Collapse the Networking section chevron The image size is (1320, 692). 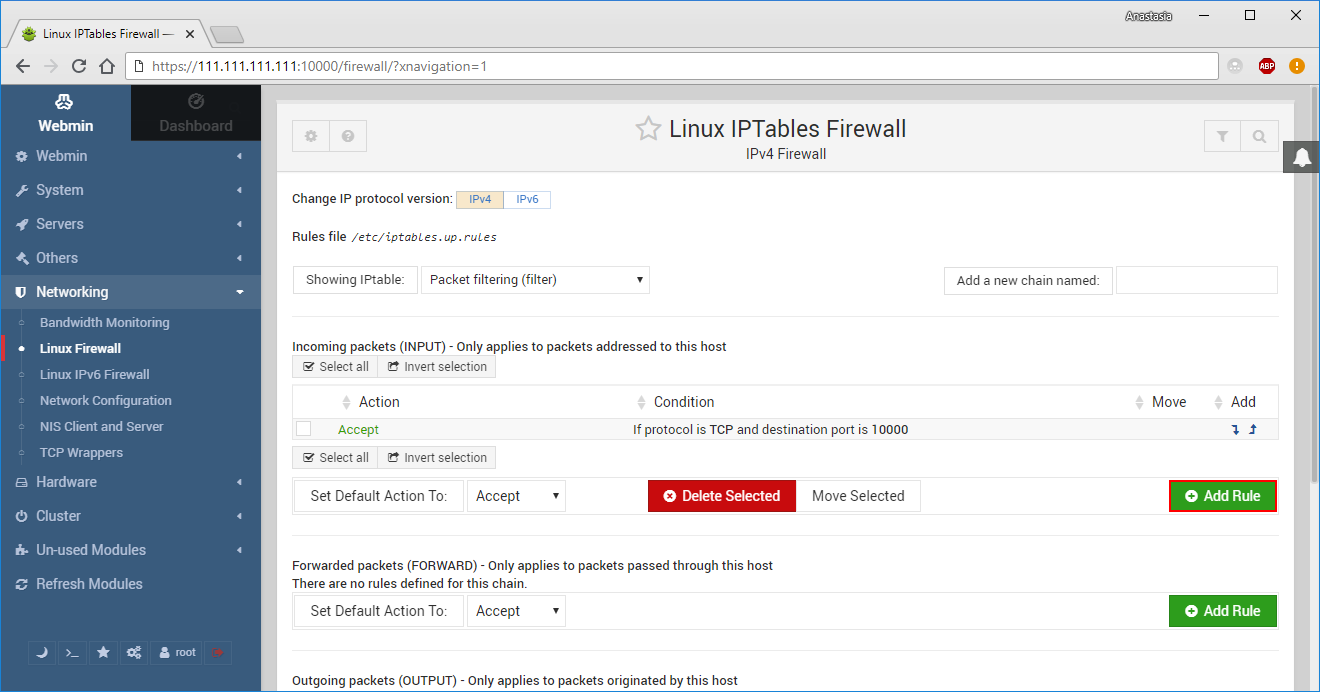click(239, 291)
